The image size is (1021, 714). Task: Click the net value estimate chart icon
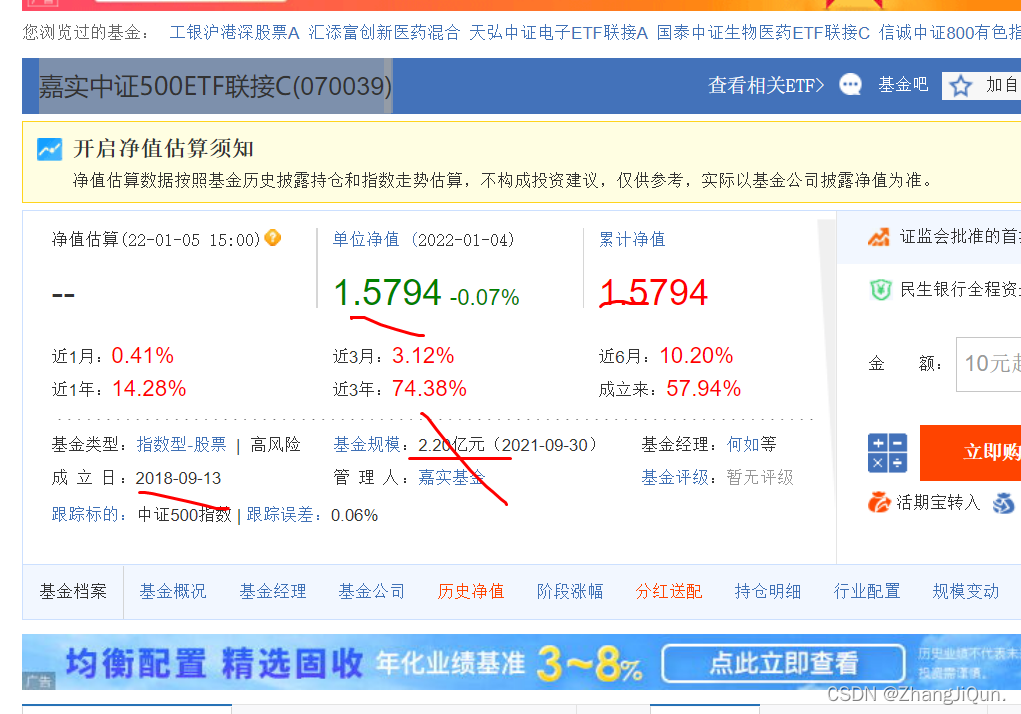point(49,149)
